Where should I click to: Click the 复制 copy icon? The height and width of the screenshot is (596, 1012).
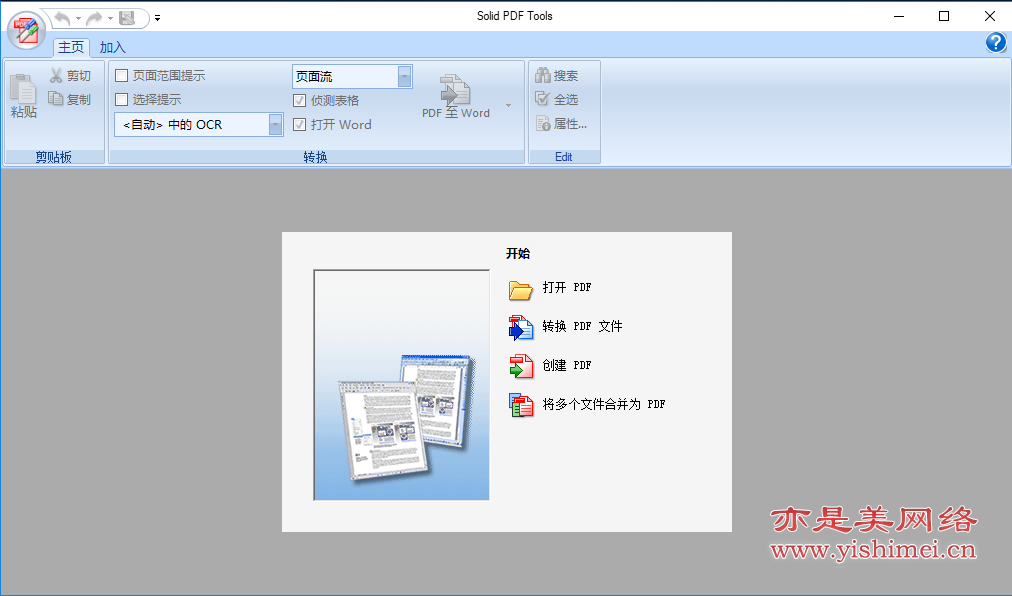coord(56,99)
